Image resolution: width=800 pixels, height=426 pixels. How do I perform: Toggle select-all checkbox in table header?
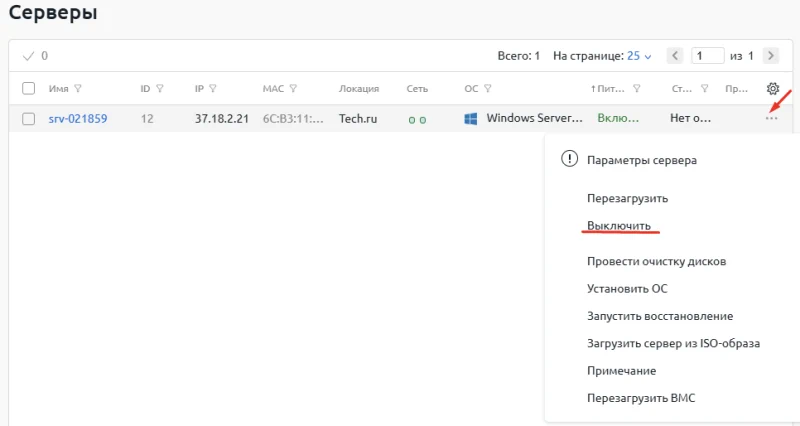pyautogui.click(x=28, y=88)
